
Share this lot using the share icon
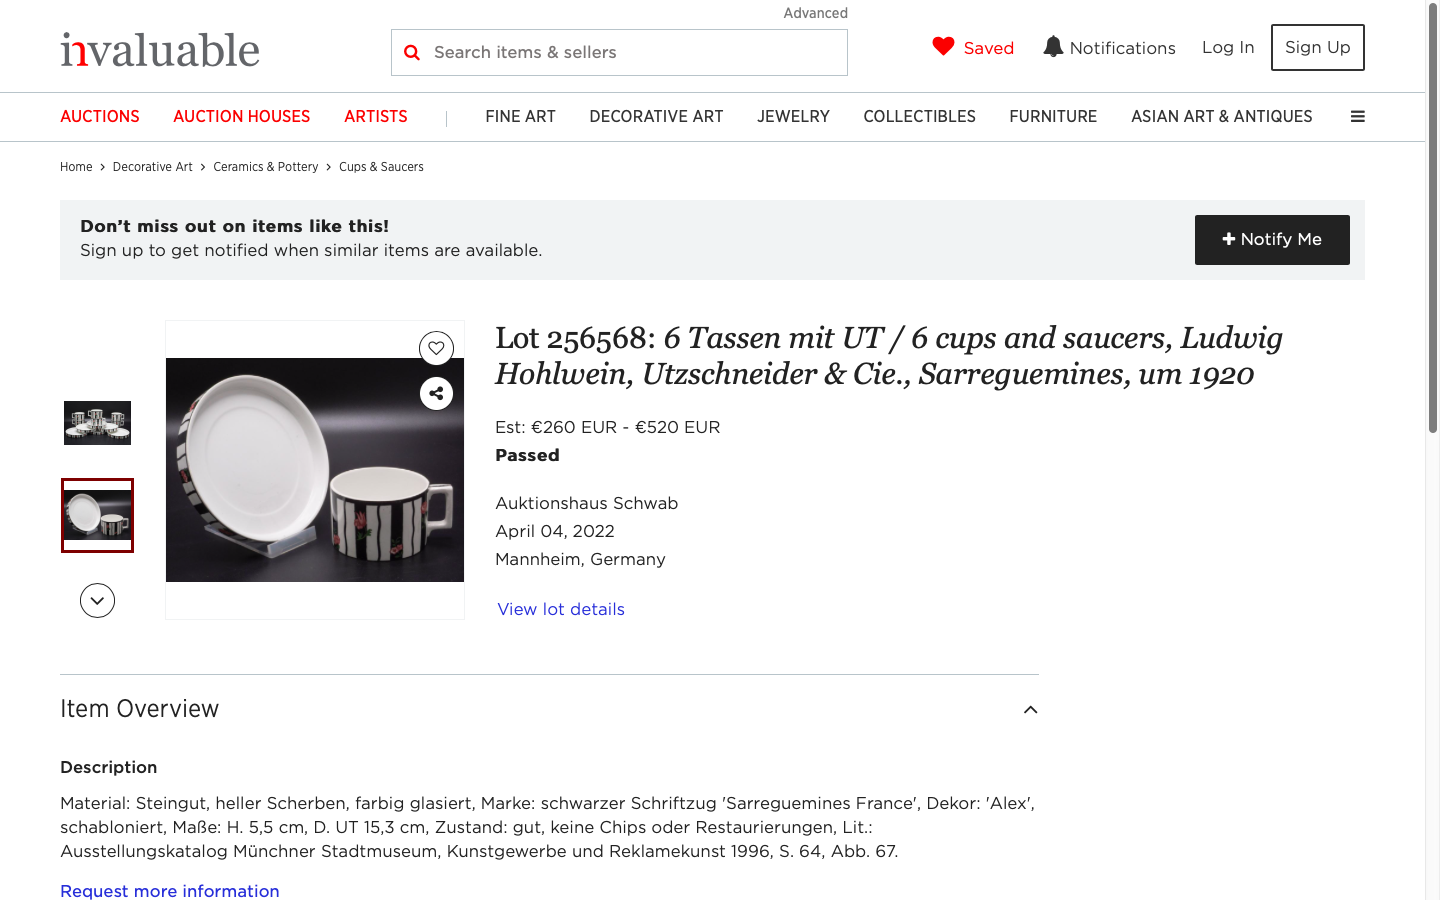[x=436, y=394]
